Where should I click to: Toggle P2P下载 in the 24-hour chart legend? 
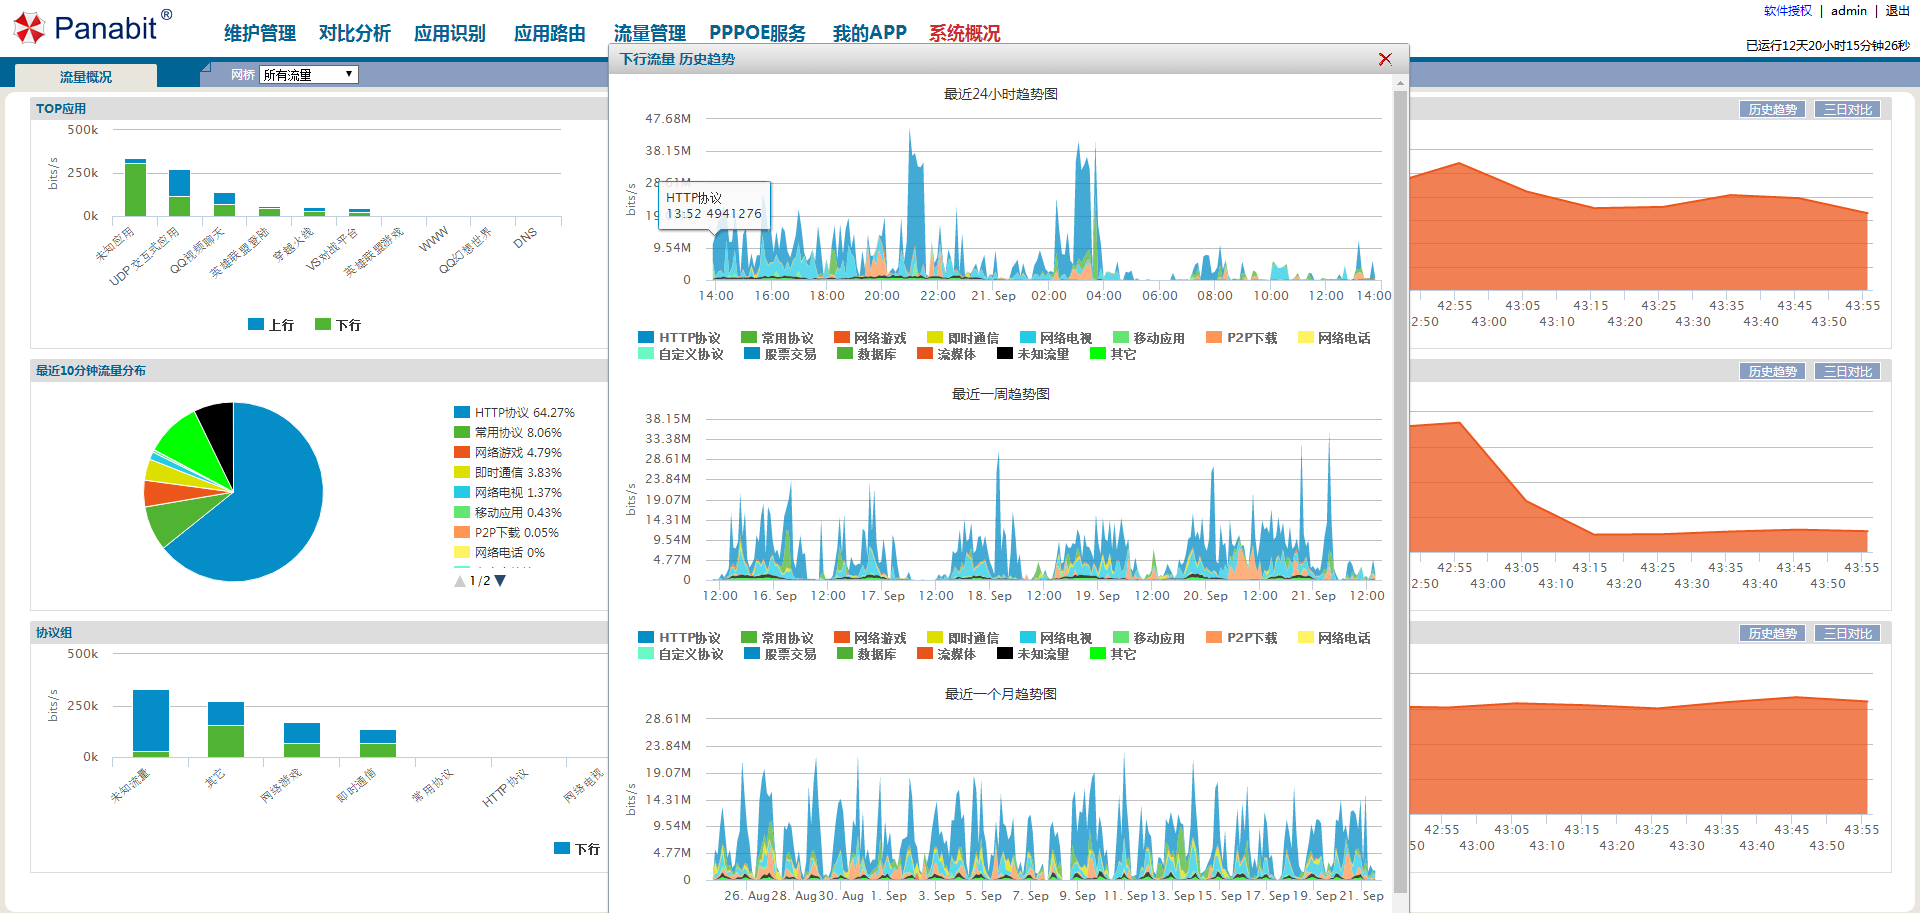[x=1242, y=338]
